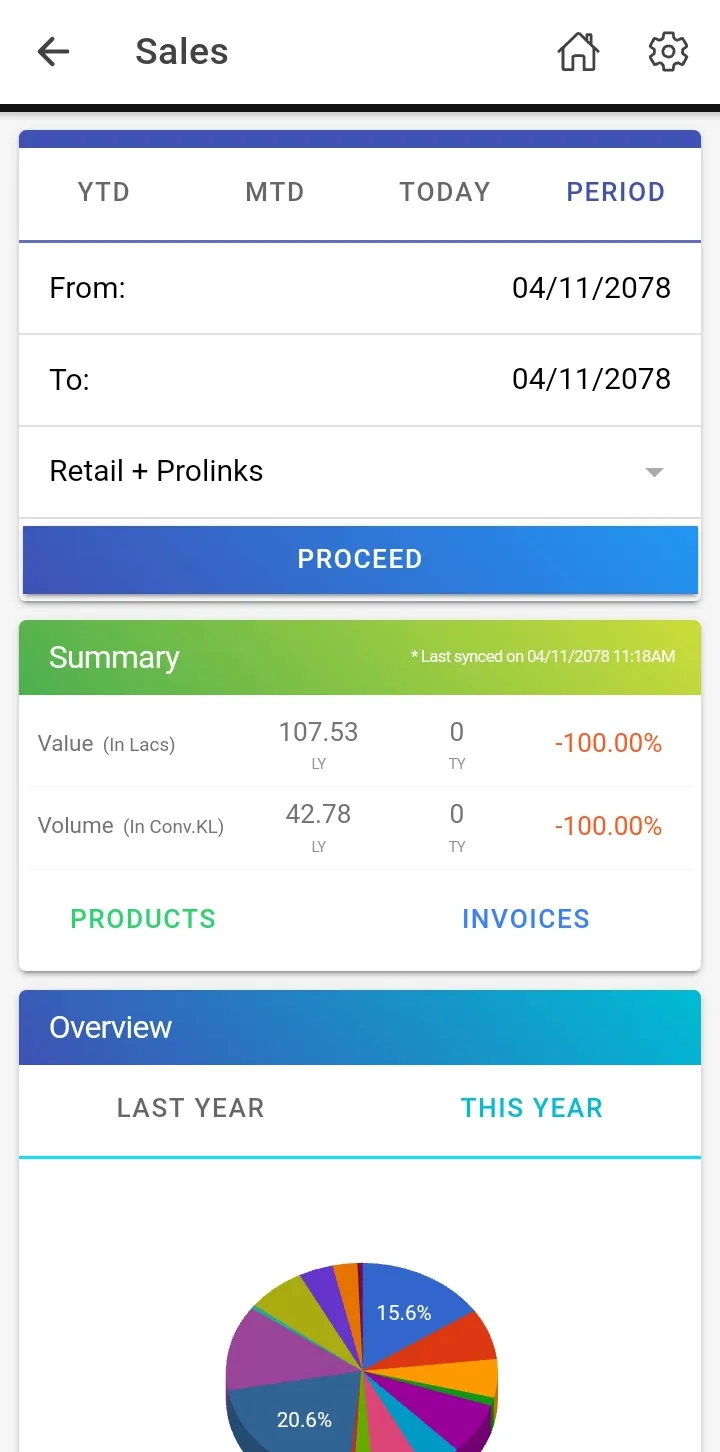Tap the PROCEED button

[360, 559]
